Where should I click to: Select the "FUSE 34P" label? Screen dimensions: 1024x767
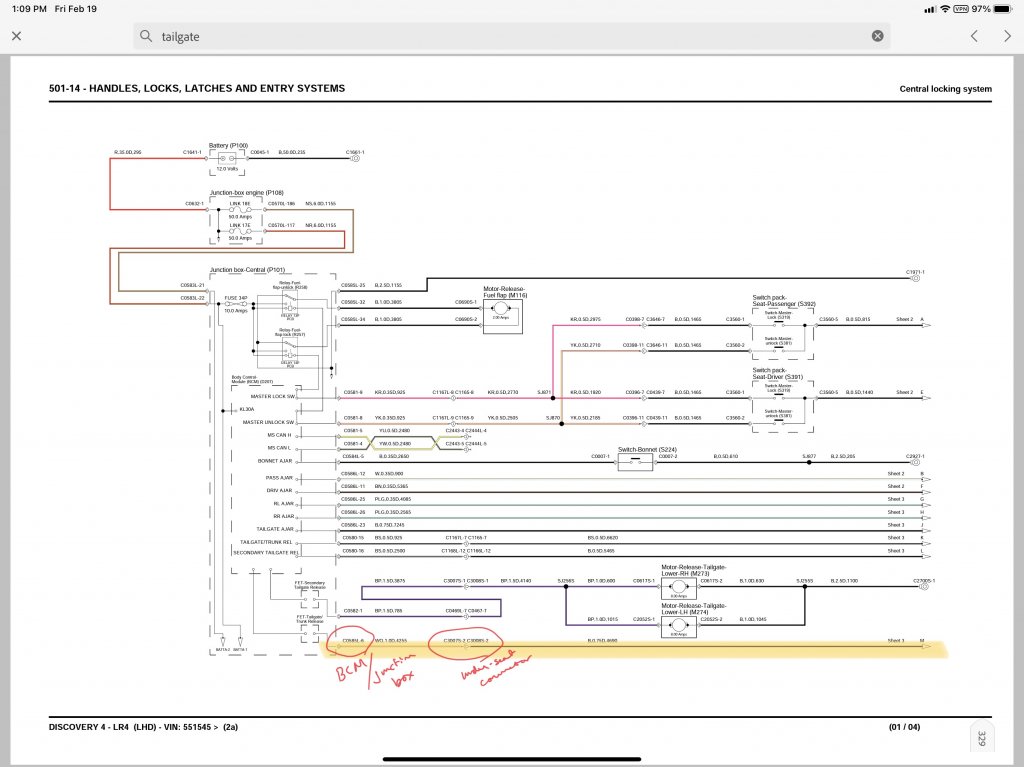pyautogui.click(x=236, y=298)
